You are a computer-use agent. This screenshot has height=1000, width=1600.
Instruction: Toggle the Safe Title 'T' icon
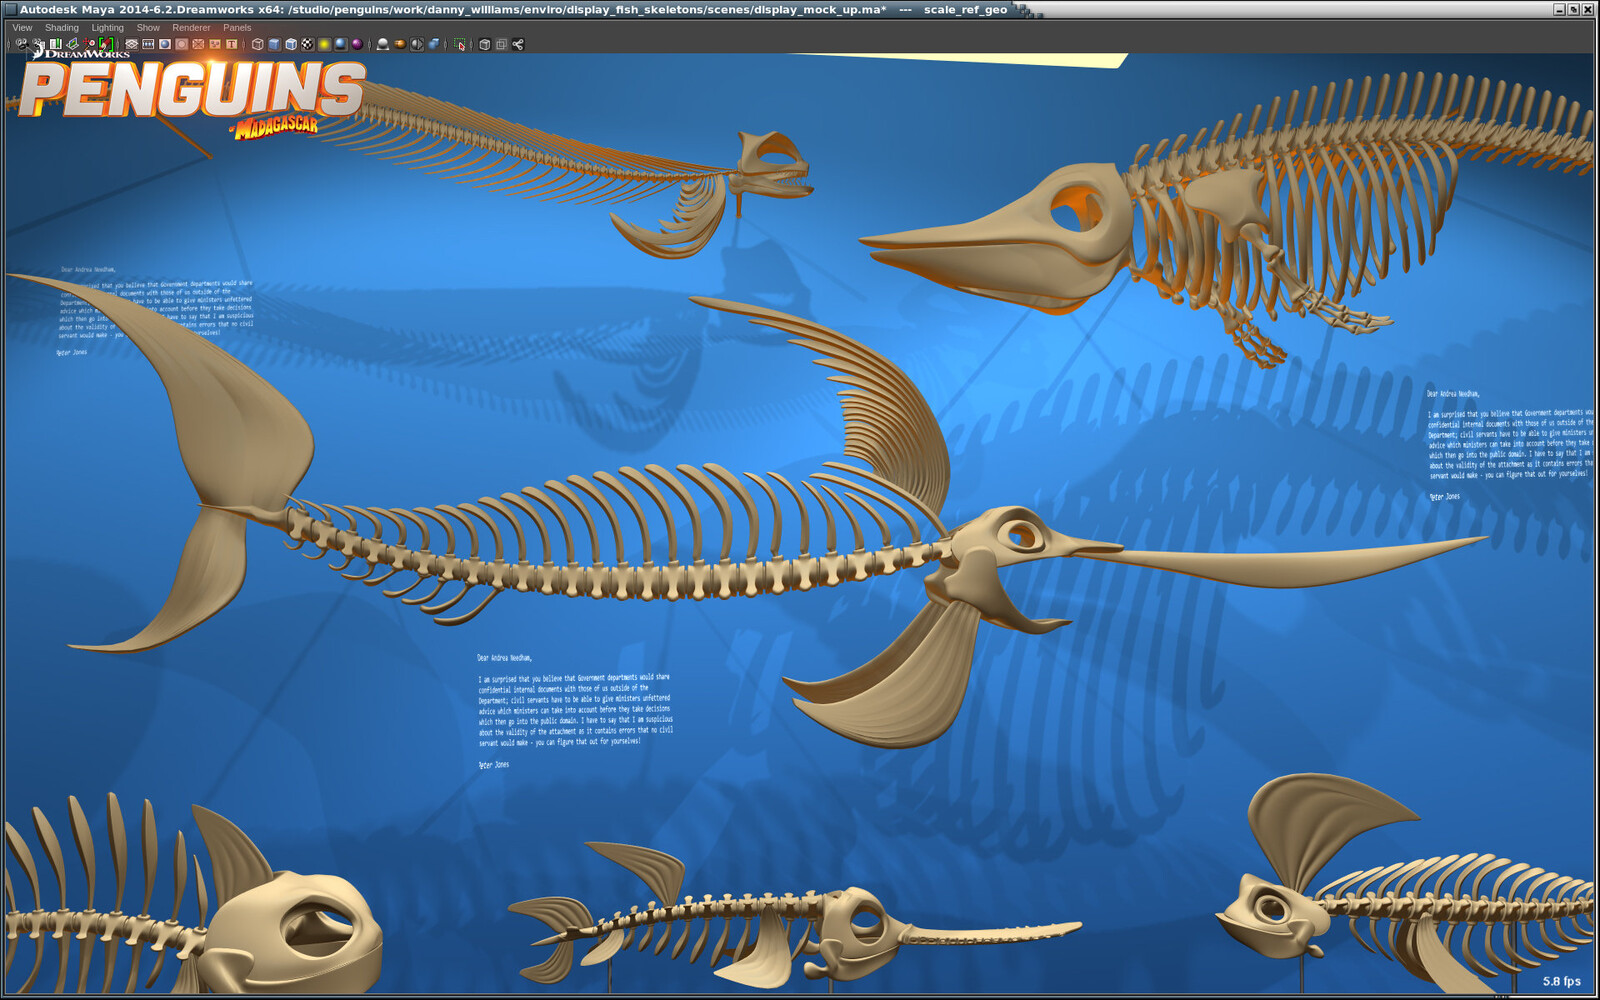[231, 44]
